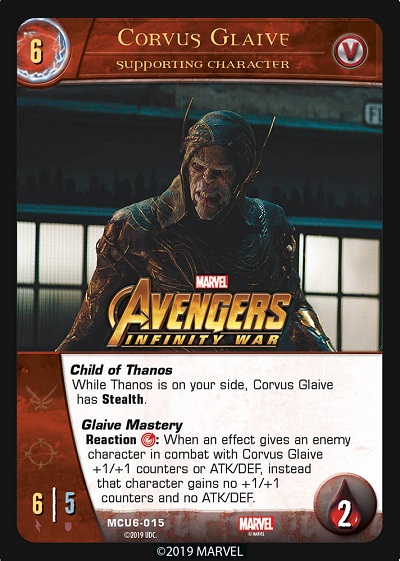Viewport: 400px width, 561px height.
Task: Click the shield defense icon
Action: click(69, 526)
